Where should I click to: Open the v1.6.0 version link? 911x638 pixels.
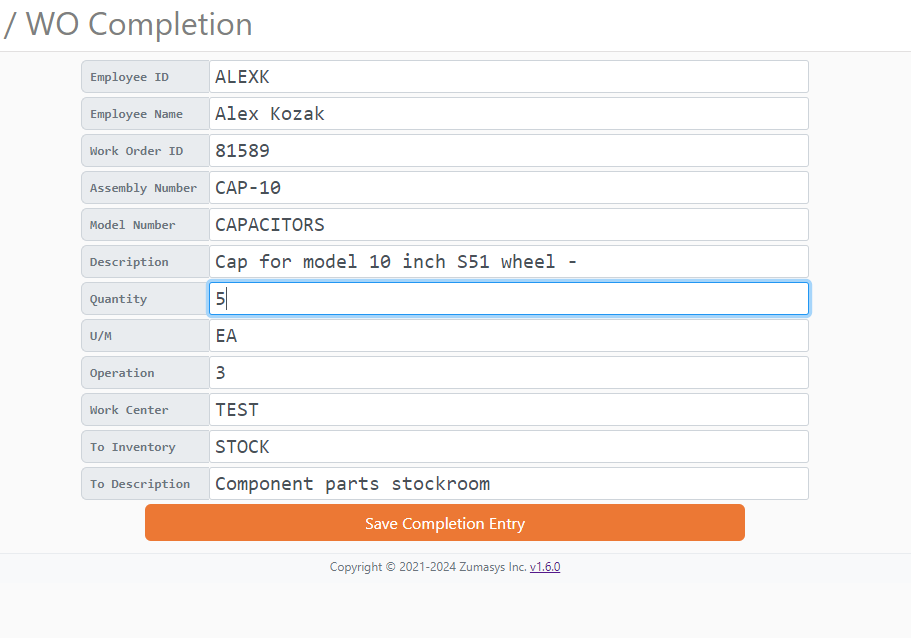click(x=544, y=566)
